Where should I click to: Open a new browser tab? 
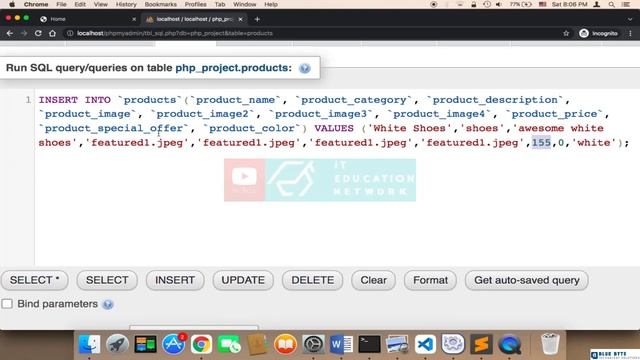[257, 19]
